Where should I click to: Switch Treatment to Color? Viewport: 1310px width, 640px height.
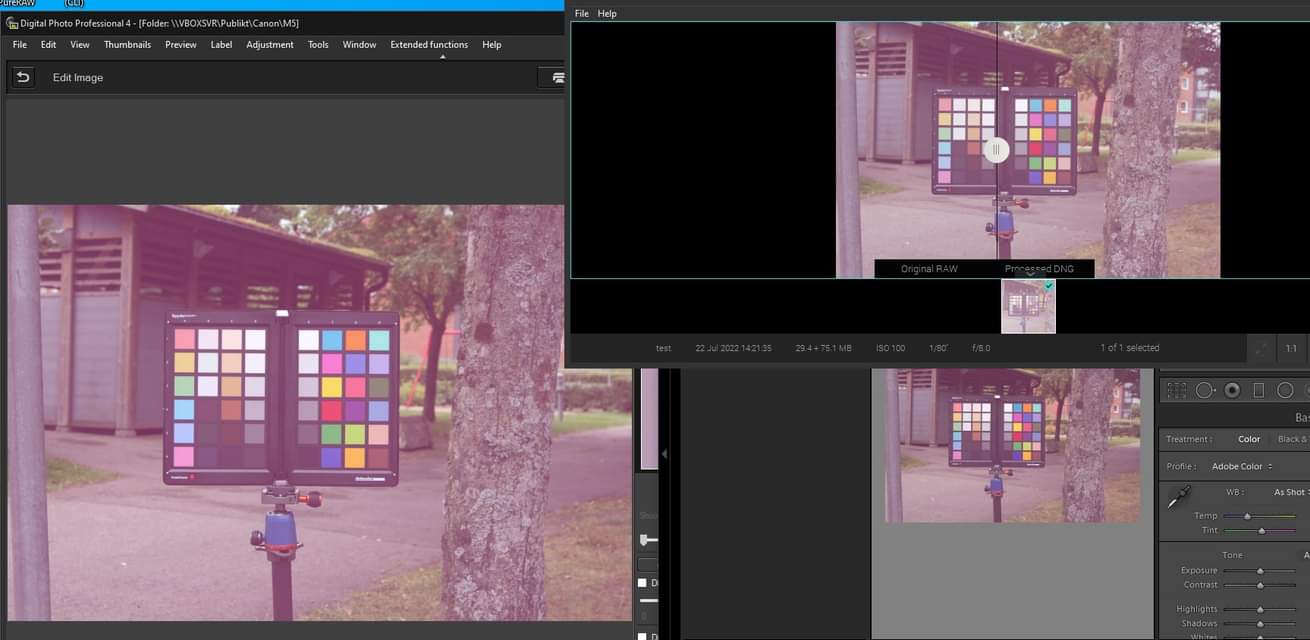pos(1249,438)
